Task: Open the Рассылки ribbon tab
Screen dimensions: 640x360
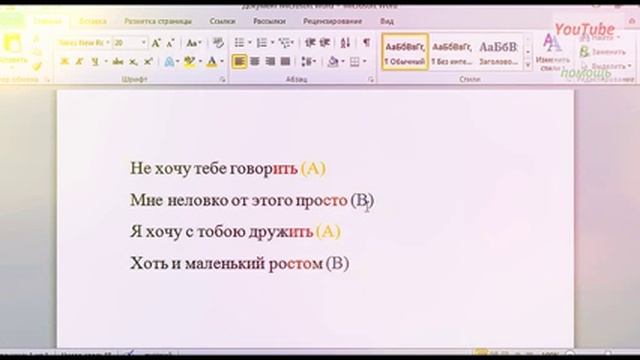Action: tap(269, 21)
